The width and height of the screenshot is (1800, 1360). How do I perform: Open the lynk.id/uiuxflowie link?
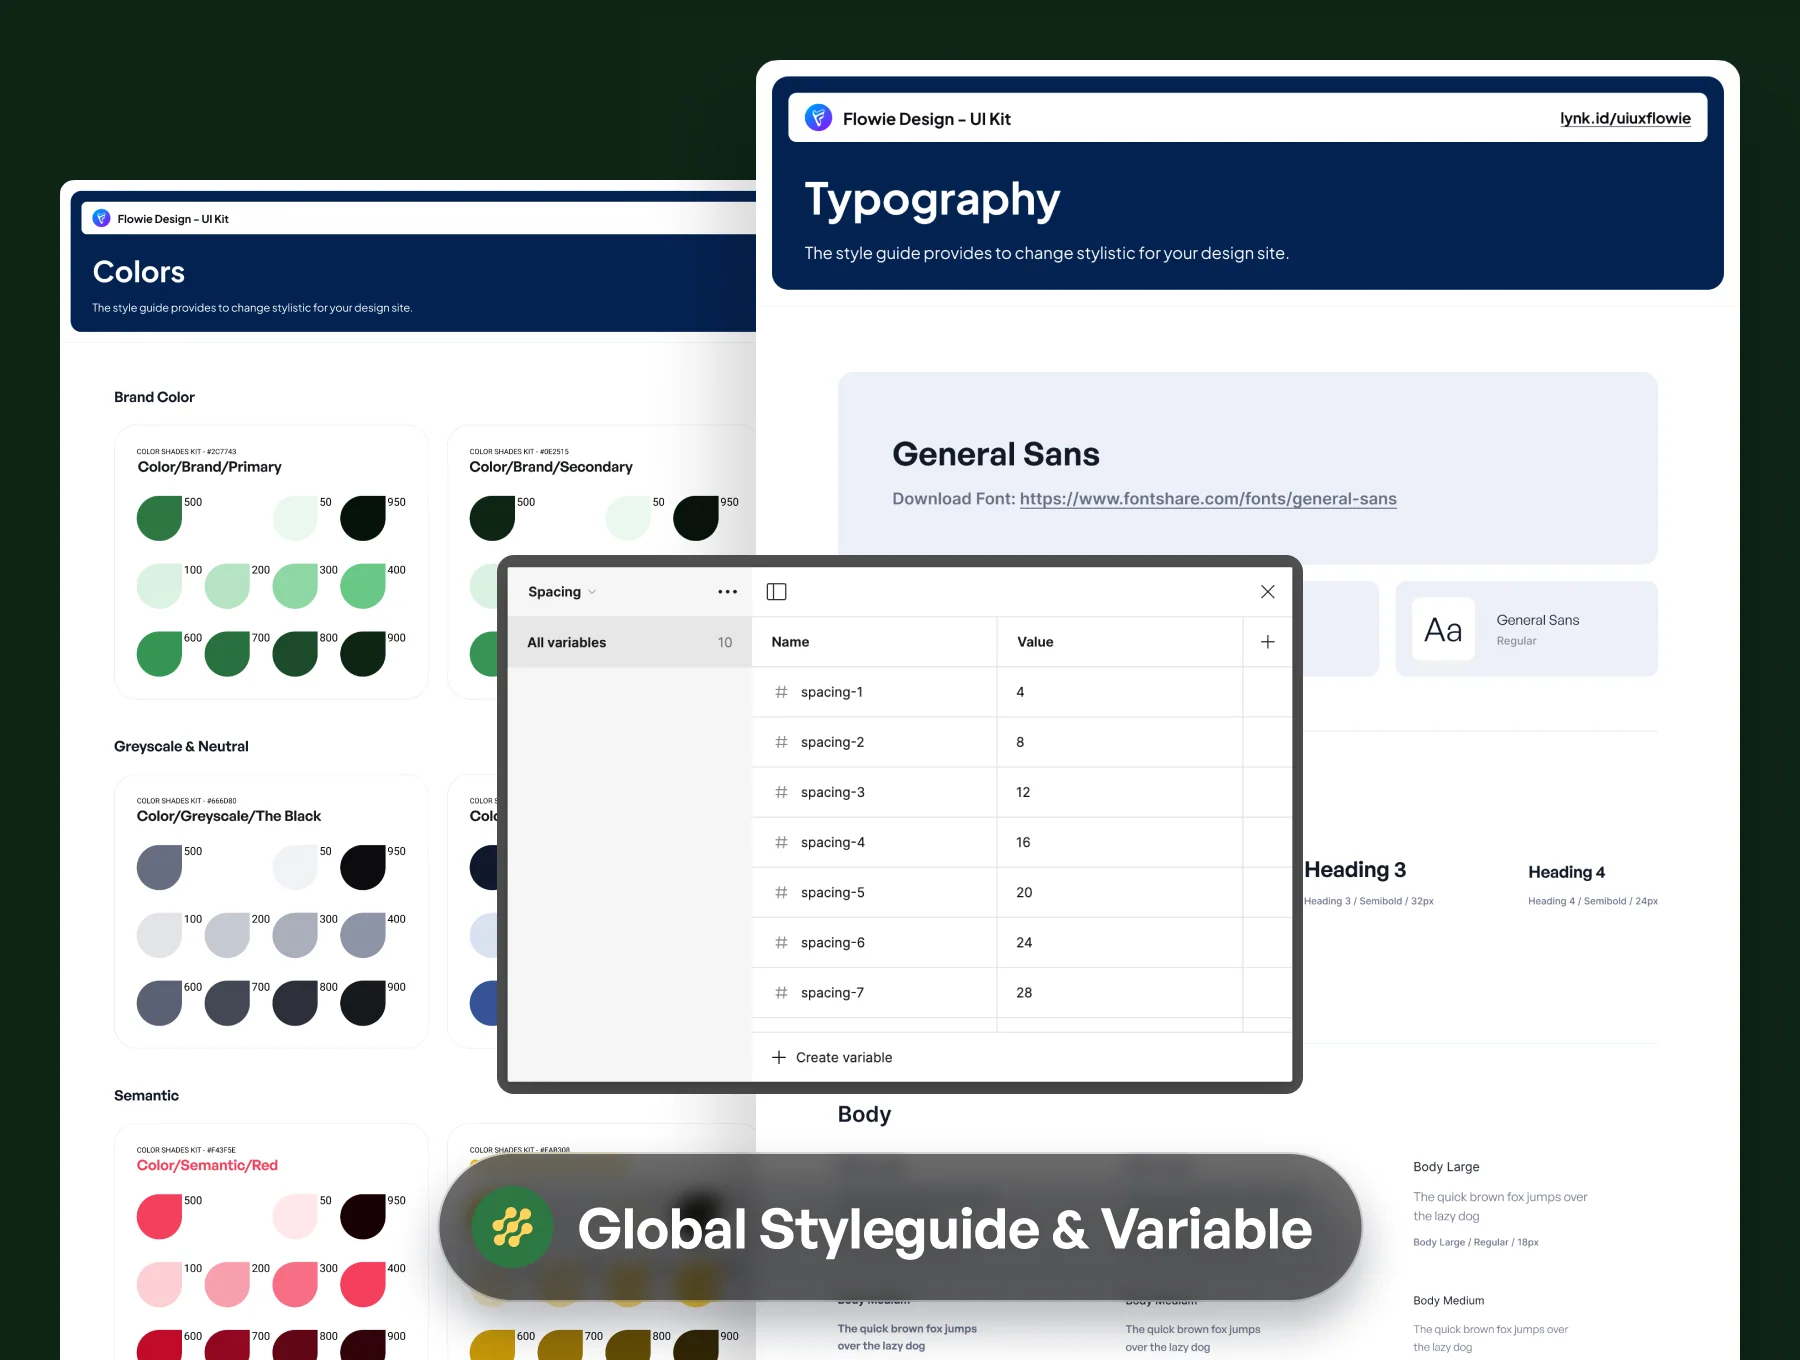pyautogui.click(x=1625, y=118)
